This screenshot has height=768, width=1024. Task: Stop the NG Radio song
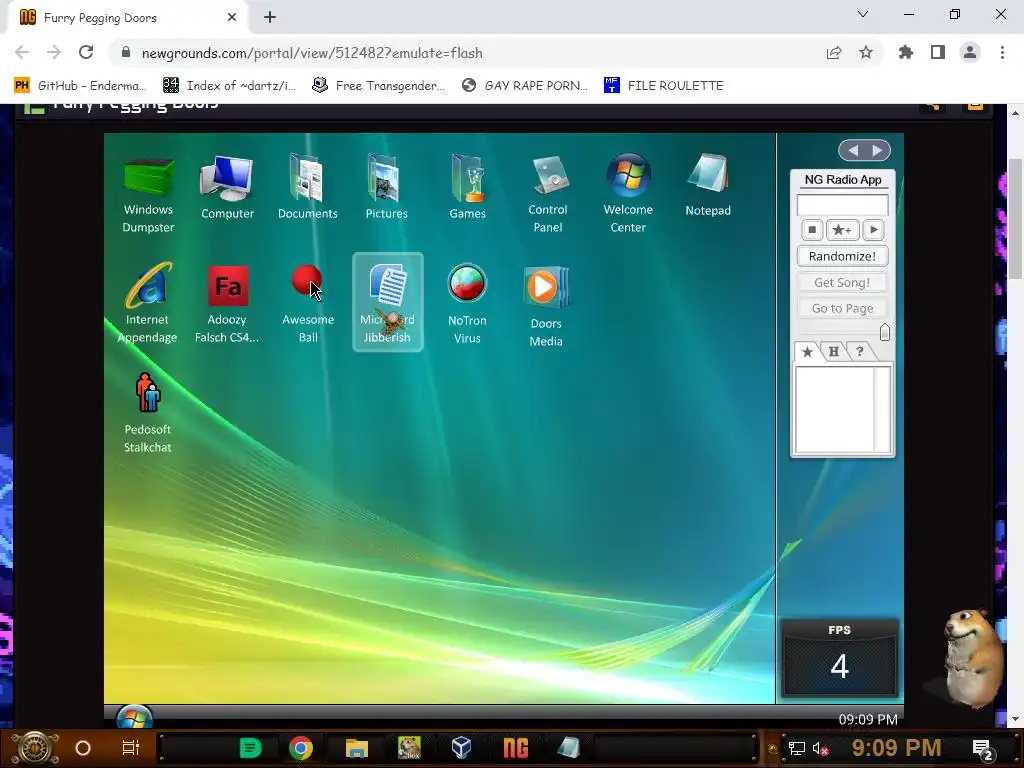812,230
